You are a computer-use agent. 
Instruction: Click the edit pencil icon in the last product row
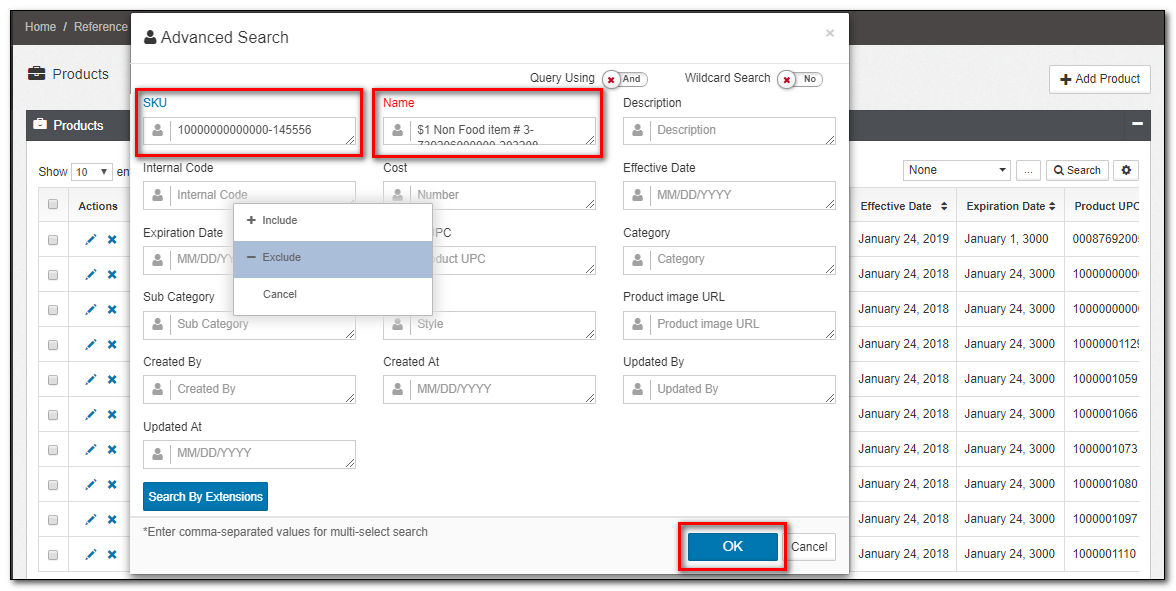coord(91,554)
